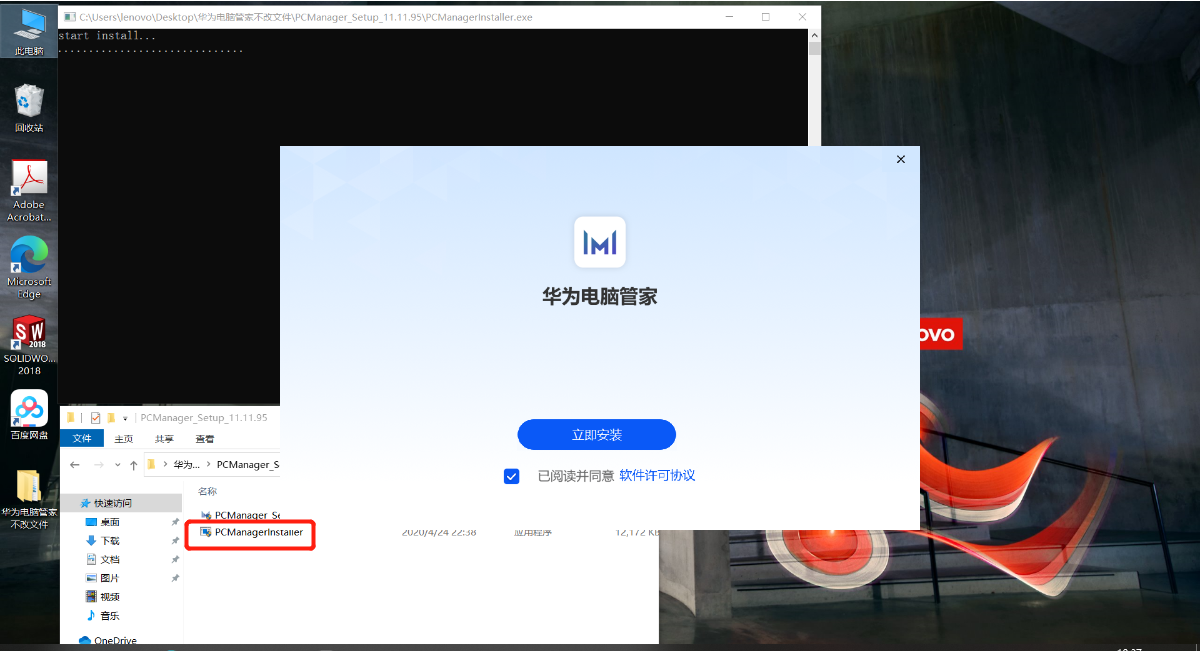Click the pin icon beside 文档
This screenshot has height=651, width=1201.
tap(175, 560)
